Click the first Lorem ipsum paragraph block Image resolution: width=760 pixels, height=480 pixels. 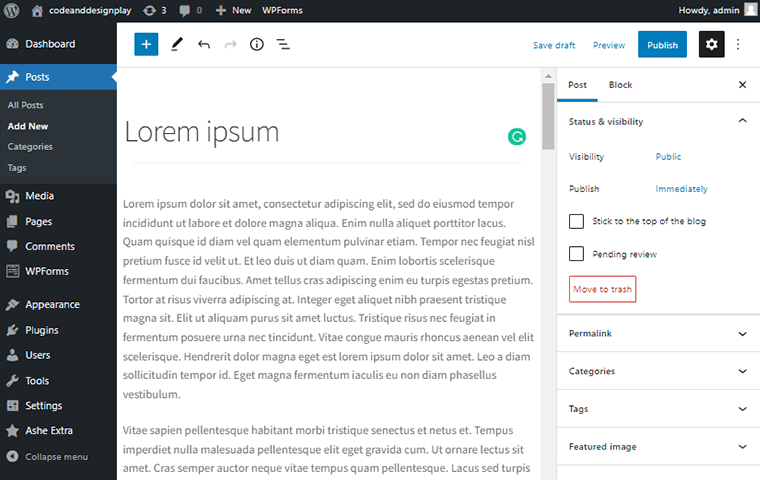click(x=329, y=299)
